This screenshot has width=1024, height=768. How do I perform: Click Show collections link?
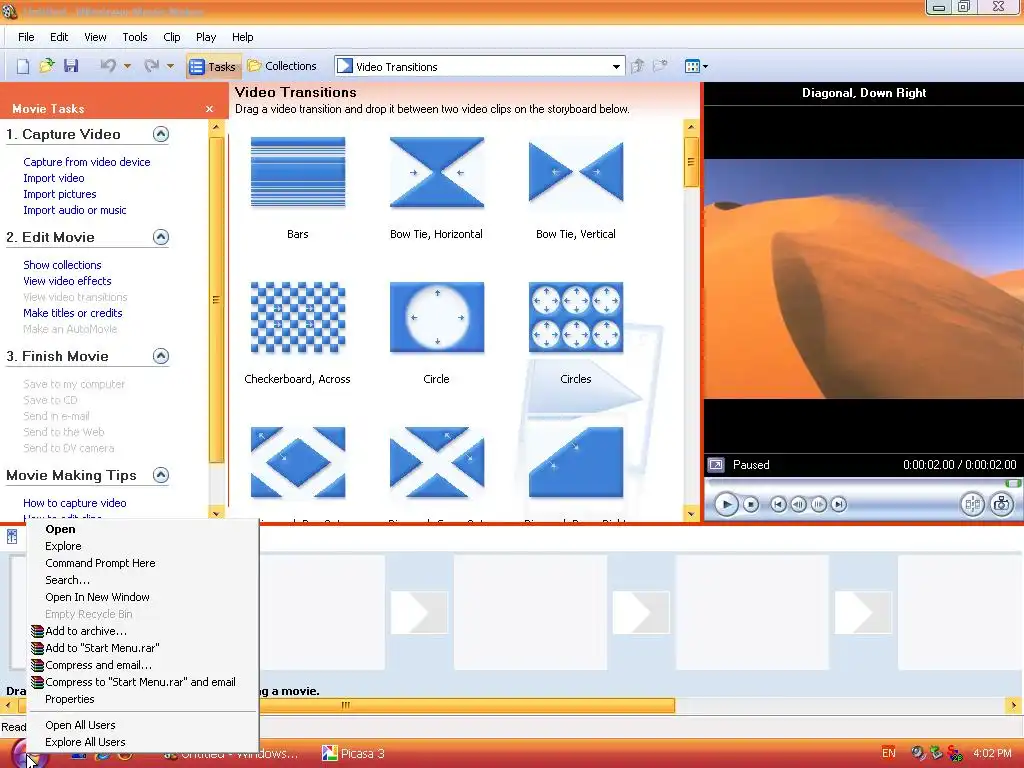coord(62,265)
